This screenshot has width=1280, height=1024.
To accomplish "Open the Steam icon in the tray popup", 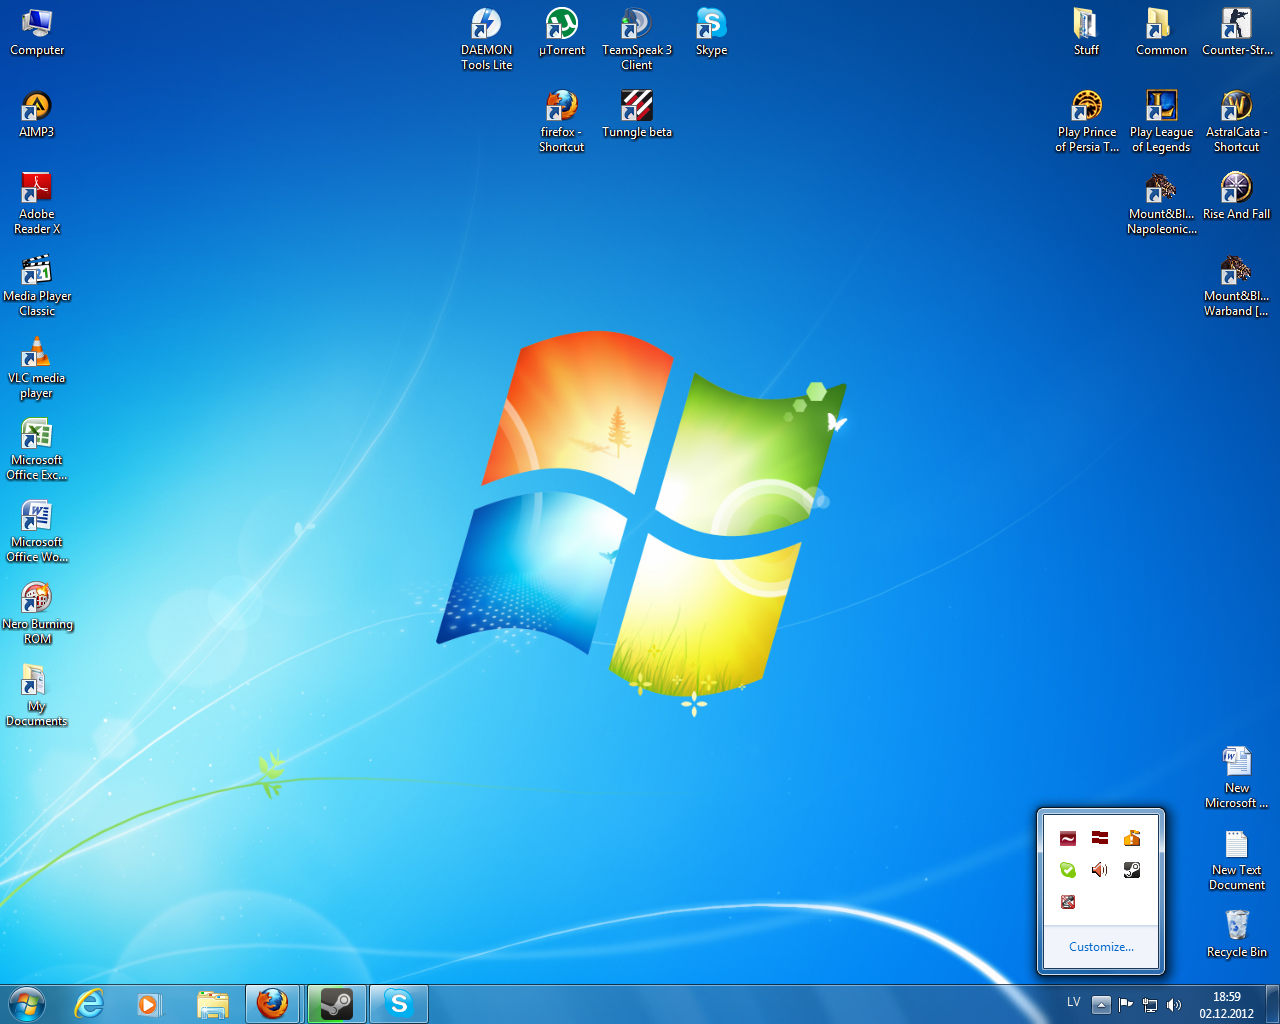I will [x=1132, y=870].
